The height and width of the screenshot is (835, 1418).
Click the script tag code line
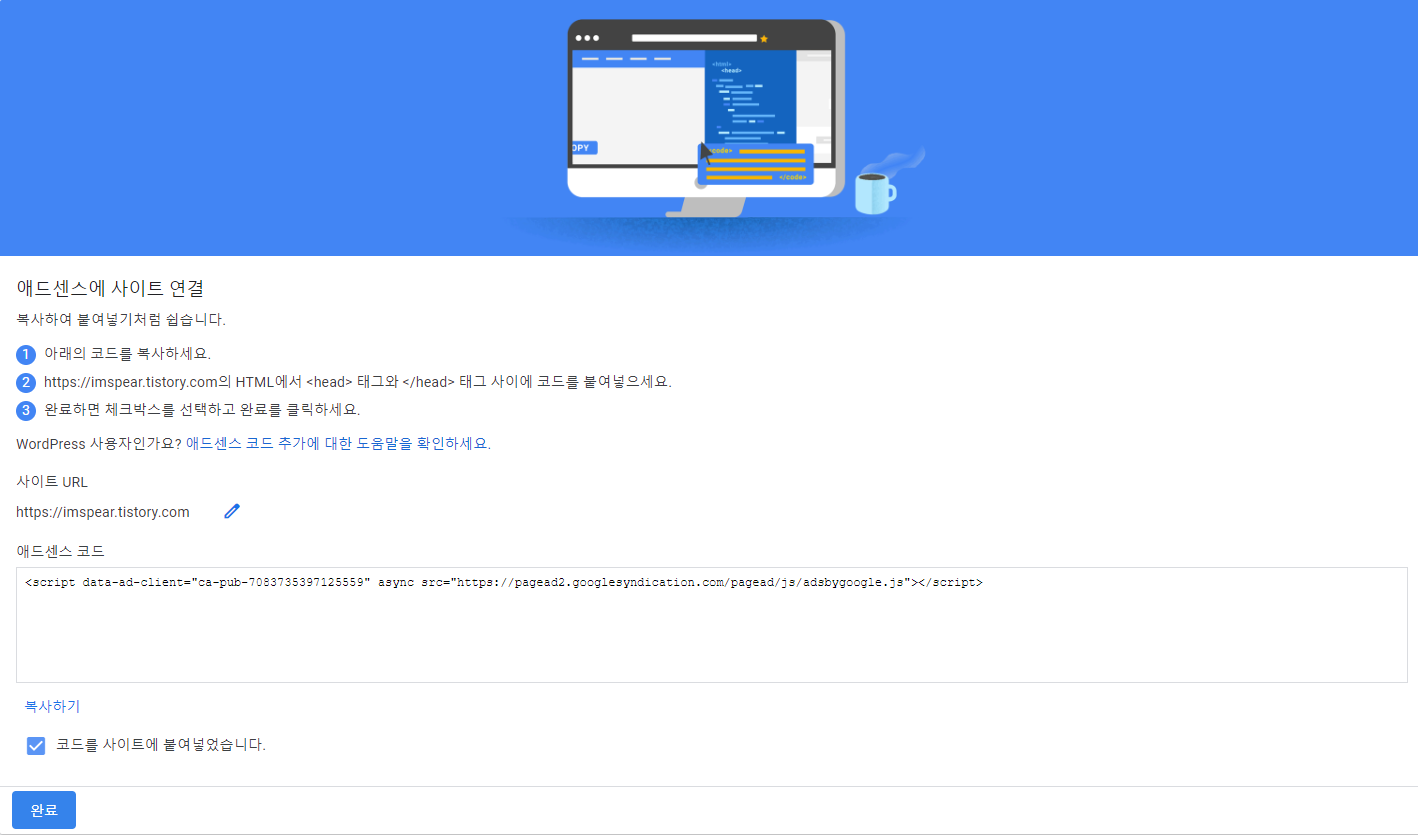504,582
